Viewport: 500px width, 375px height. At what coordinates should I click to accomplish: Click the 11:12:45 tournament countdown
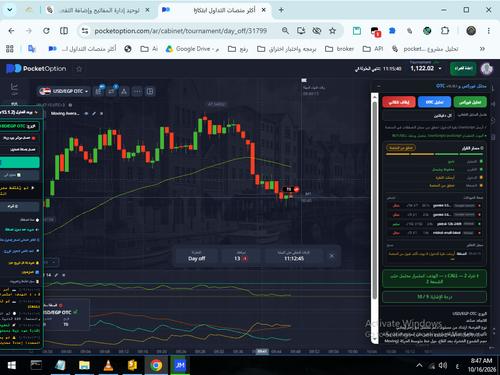coord(294,256)
